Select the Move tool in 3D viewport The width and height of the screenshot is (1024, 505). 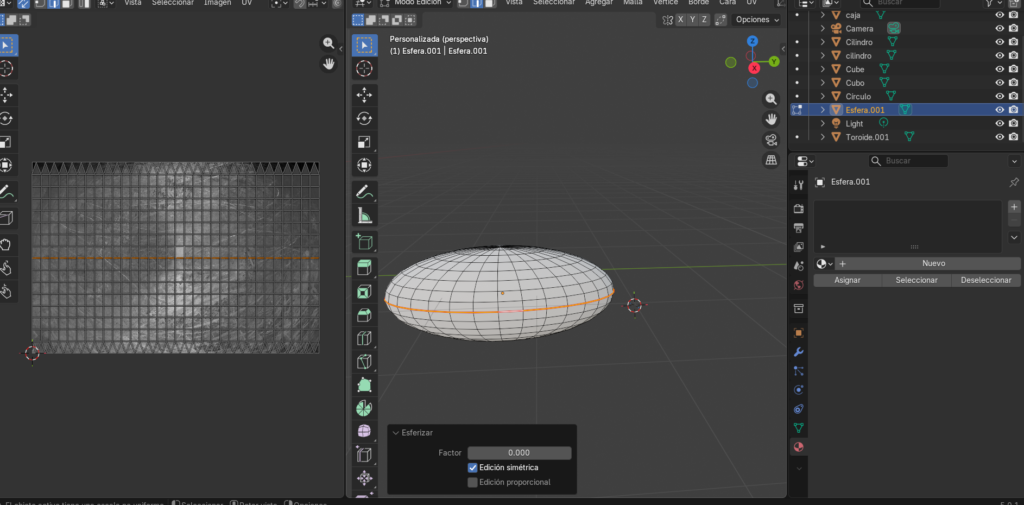364,94
